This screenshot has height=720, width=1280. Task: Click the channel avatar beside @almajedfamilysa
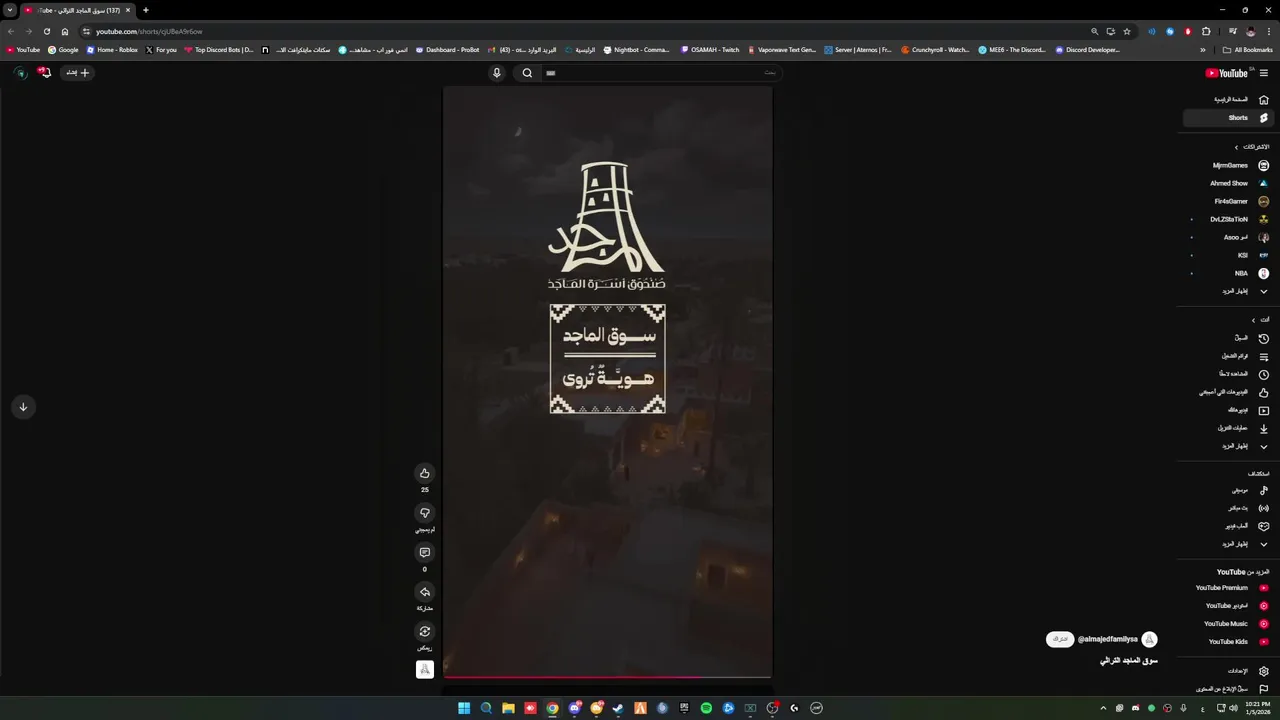pos(1149,639)
